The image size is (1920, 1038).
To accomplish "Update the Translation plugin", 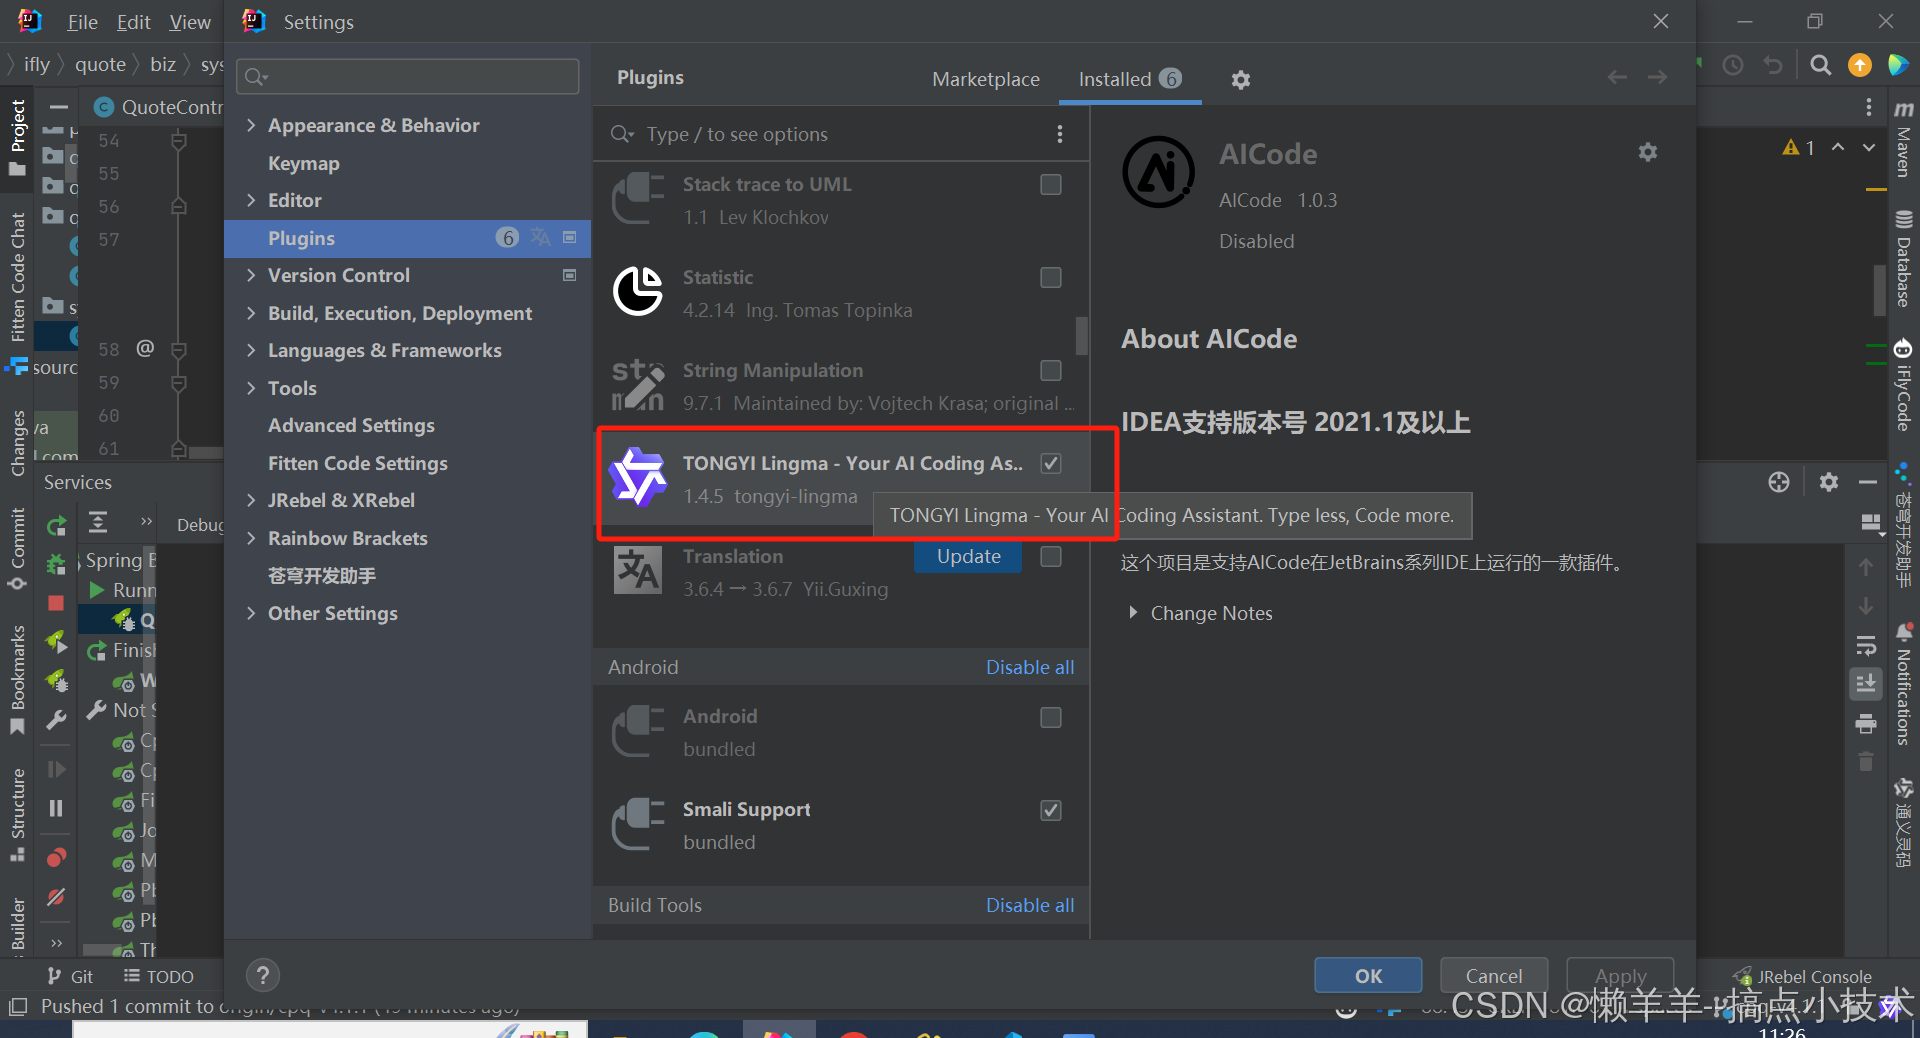I will pyautogui.click(x=968, y=557).
